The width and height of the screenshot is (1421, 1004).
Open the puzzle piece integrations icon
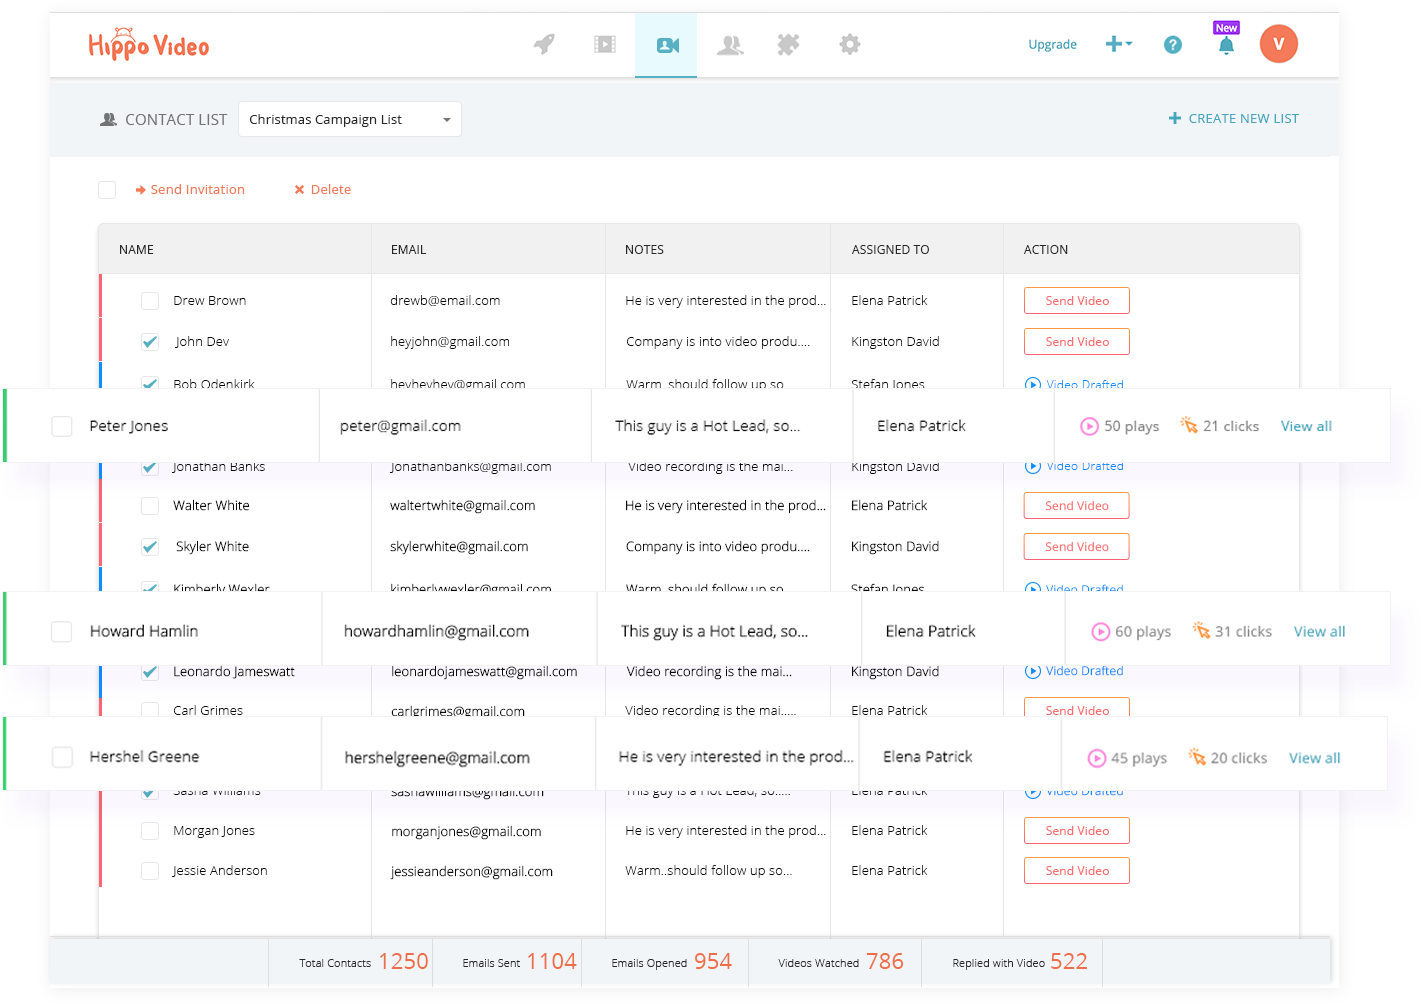789,44
